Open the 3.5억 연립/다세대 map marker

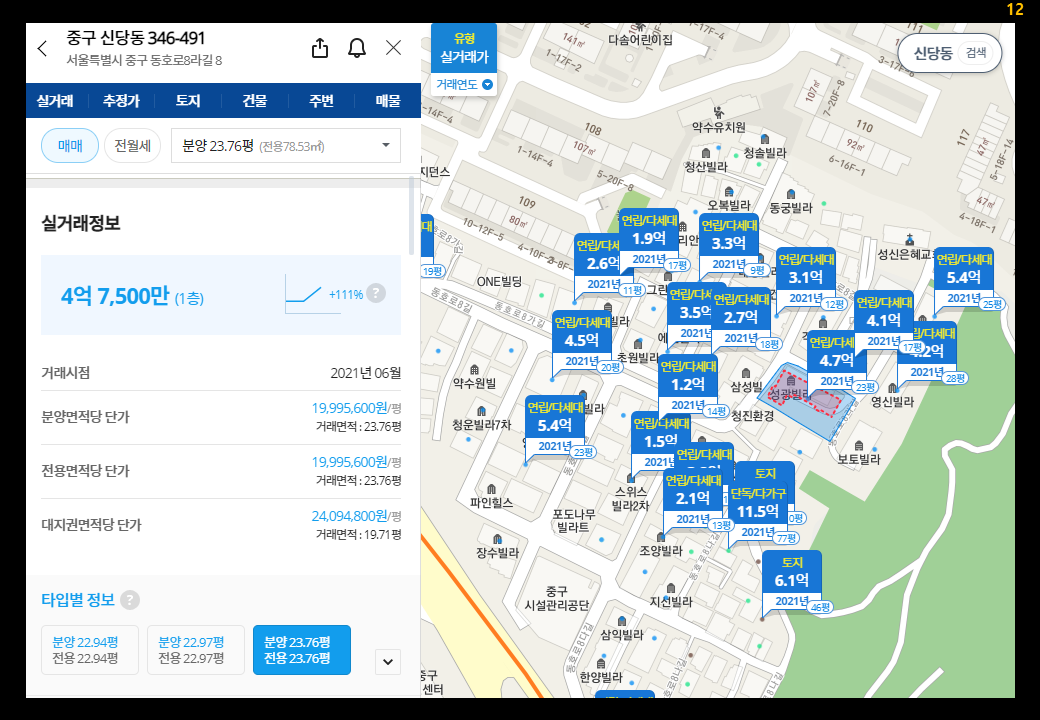point(690,312)
